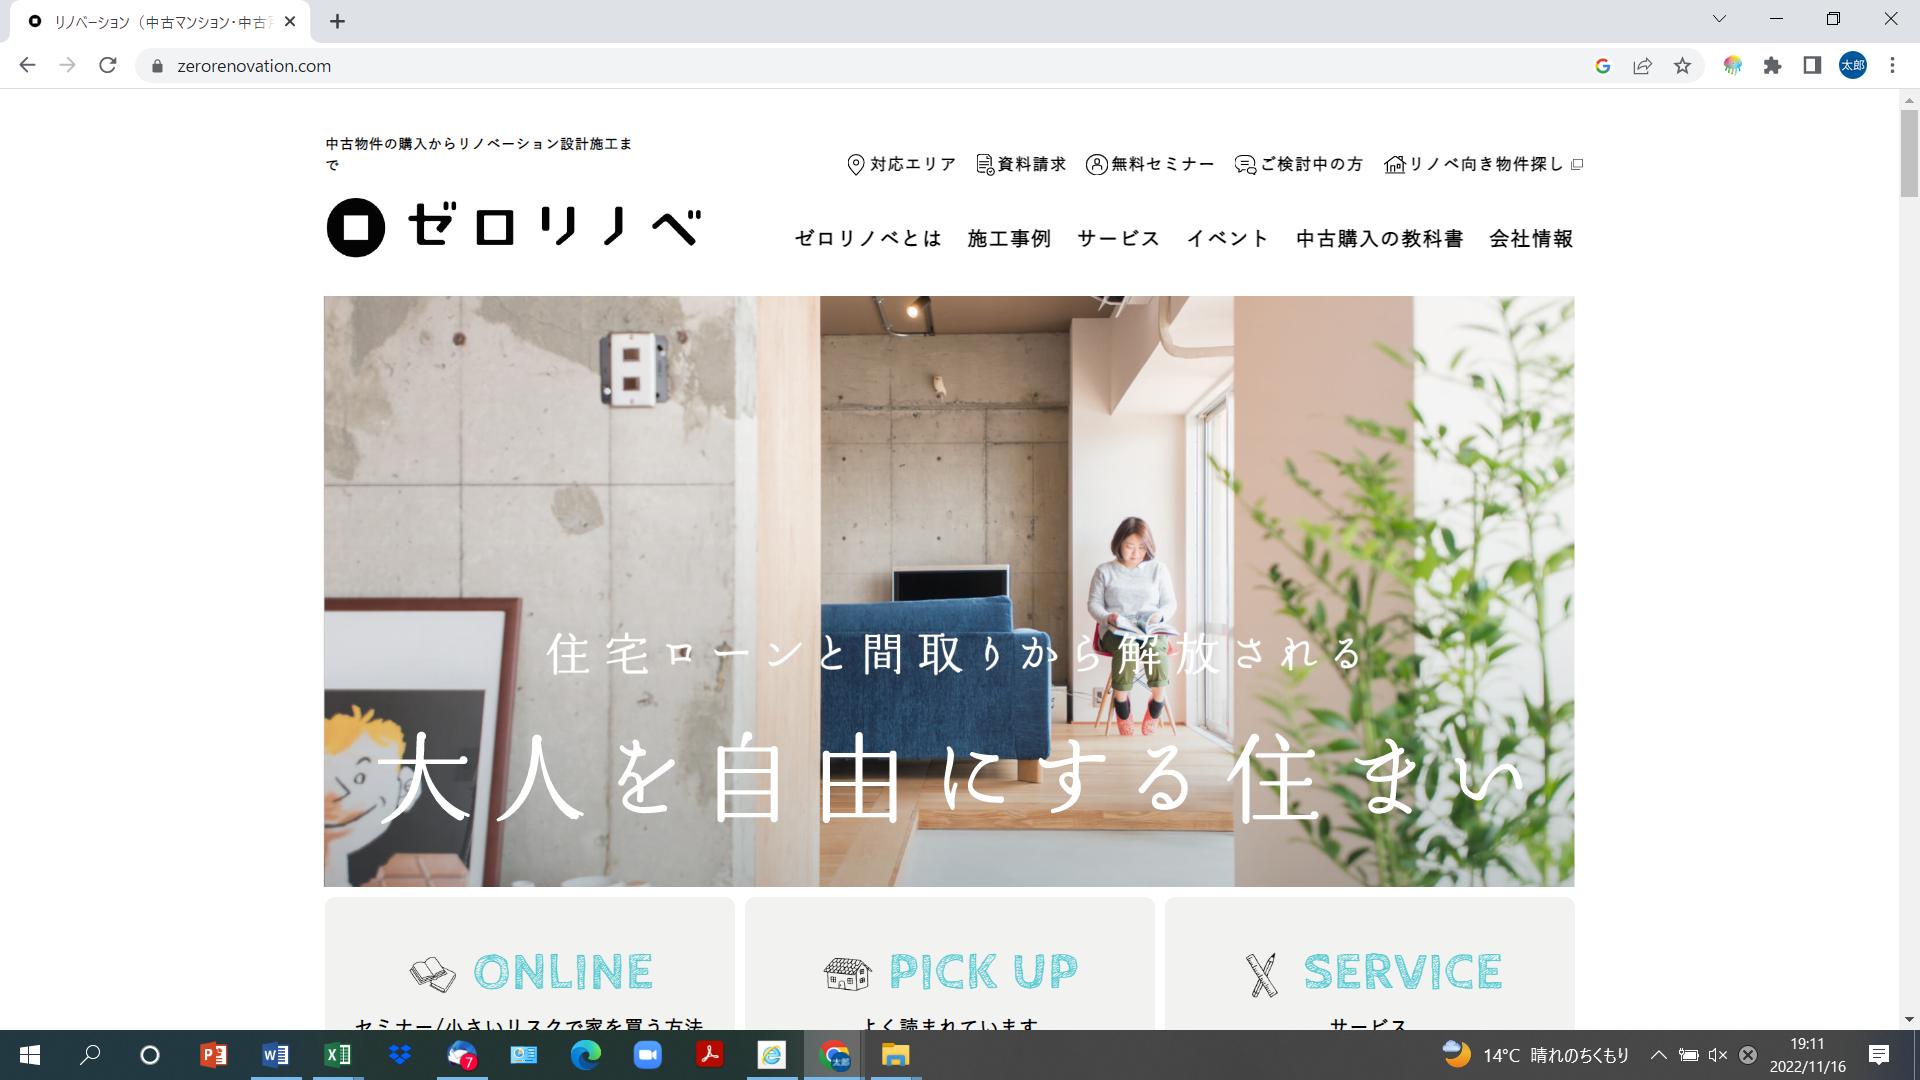Click the share this page icon
Image resolution: width=1920 pixels, height=1080 pixels.
(x=1642, y=66)
